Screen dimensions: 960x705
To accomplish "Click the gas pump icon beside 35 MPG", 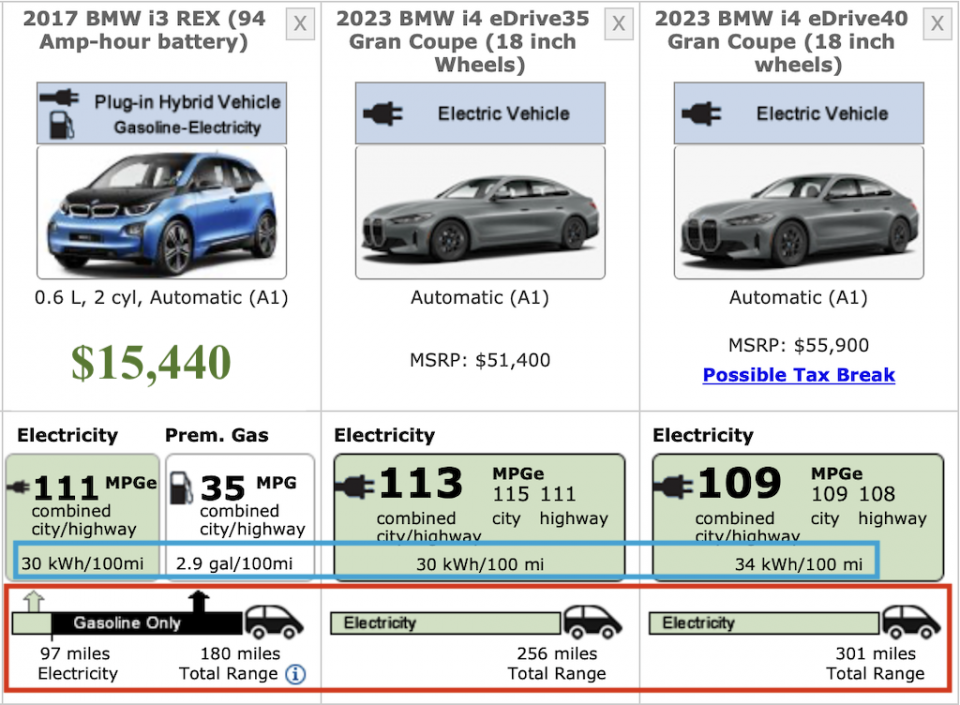I will click(x=182, y=487).
